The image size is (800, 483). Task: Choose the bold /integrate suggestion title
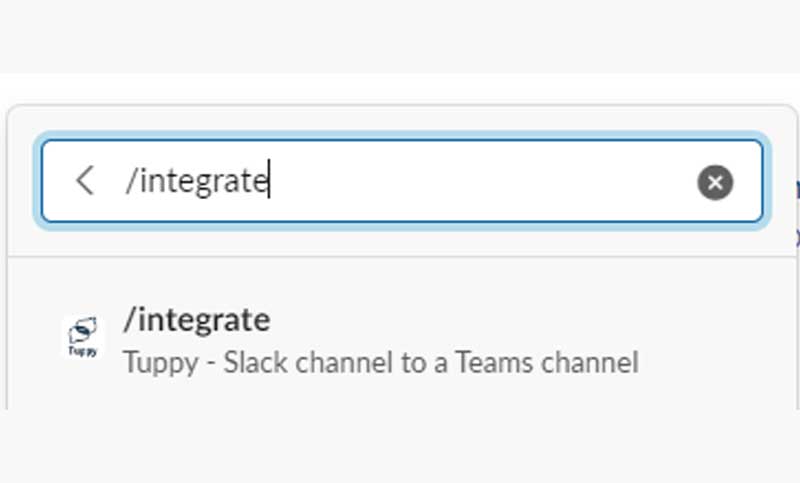197,320
